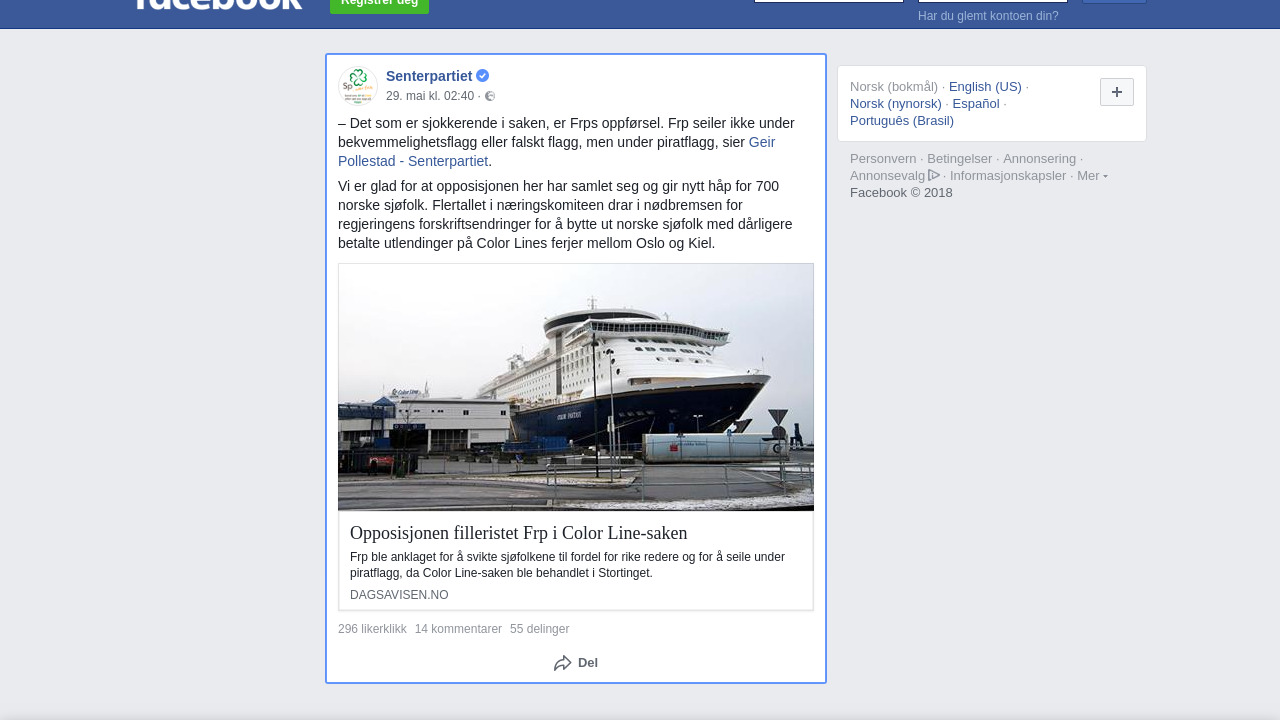Click the share arrow icon
1280x720 pixels.
point(563,663)
